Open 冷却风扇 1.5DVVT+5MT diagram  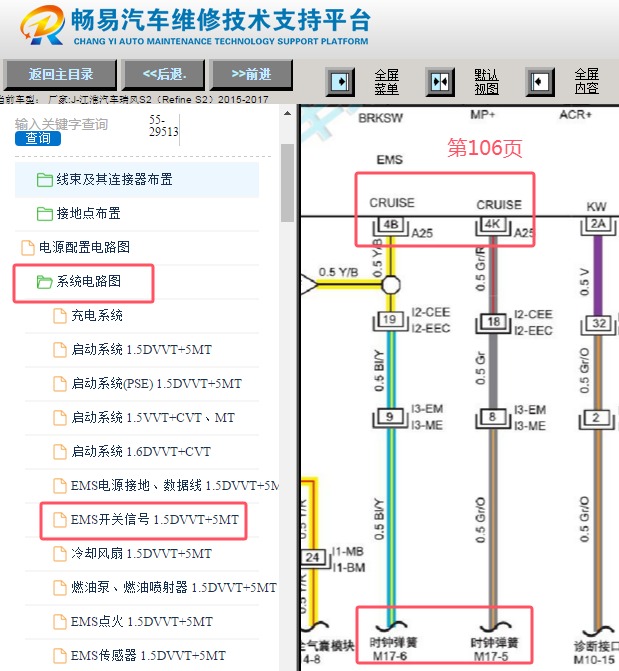pyautogui.click(x=141, y=553)
